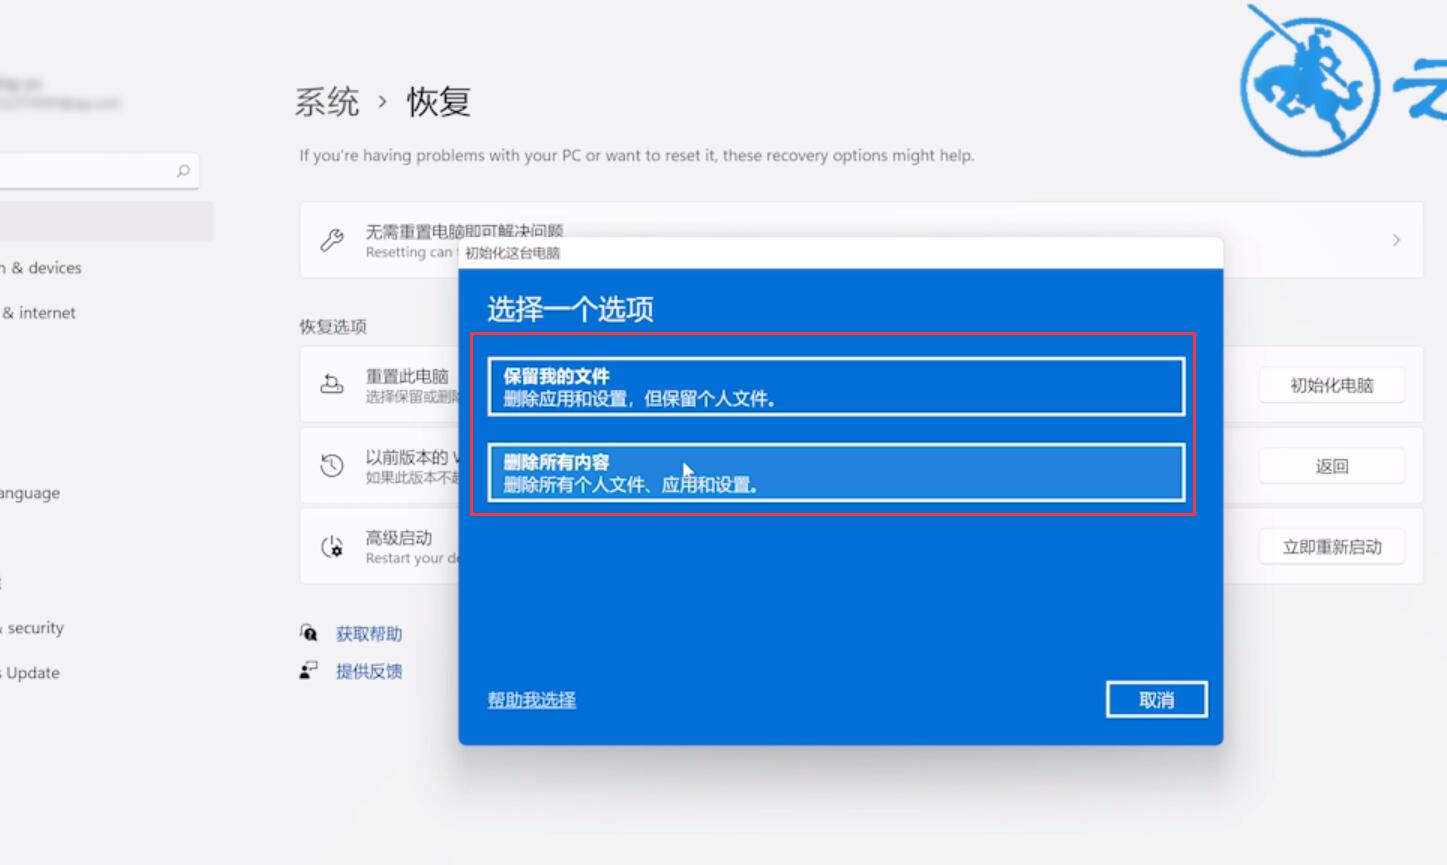This screenshot has width=1447, height=865.
Task: Click the 高级启动 row label
Action: [x=399, y=538]
